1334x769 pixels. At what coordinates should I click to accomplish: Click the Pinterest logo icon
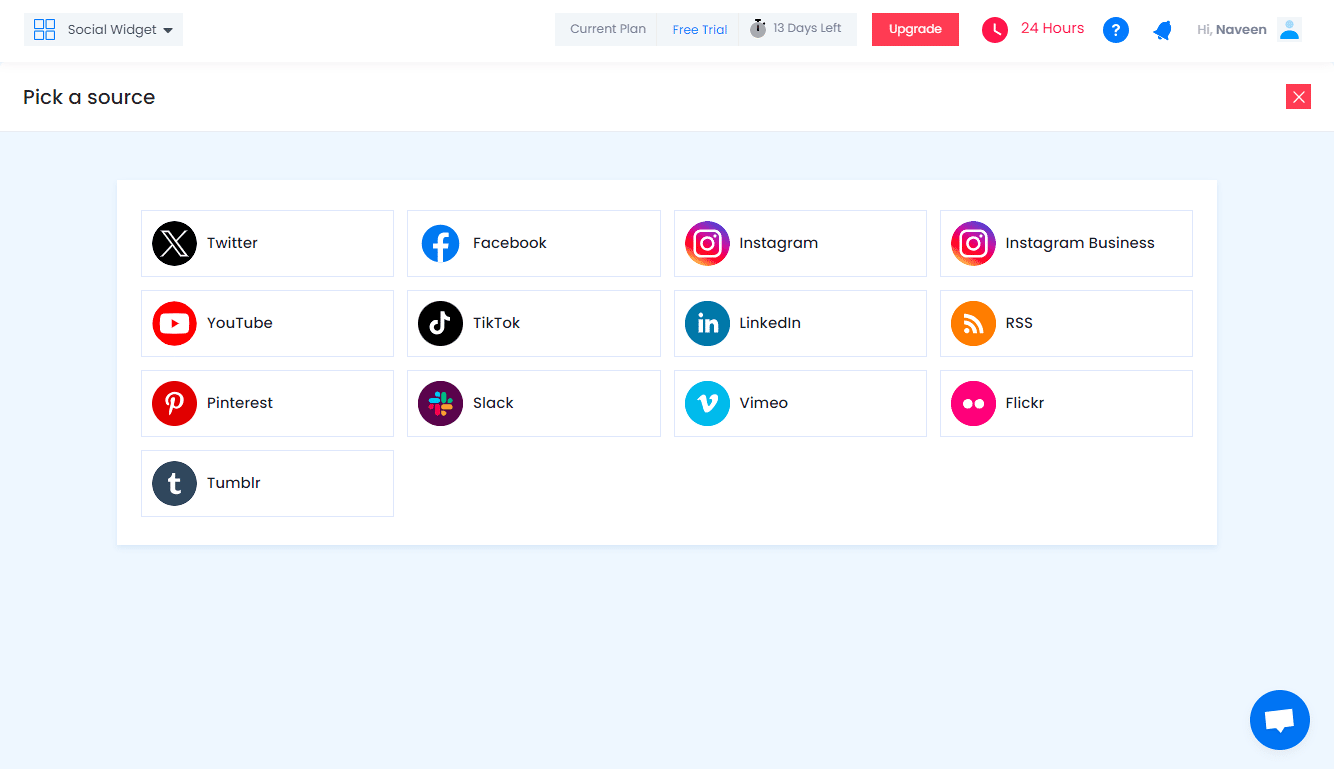click(174, 403)
